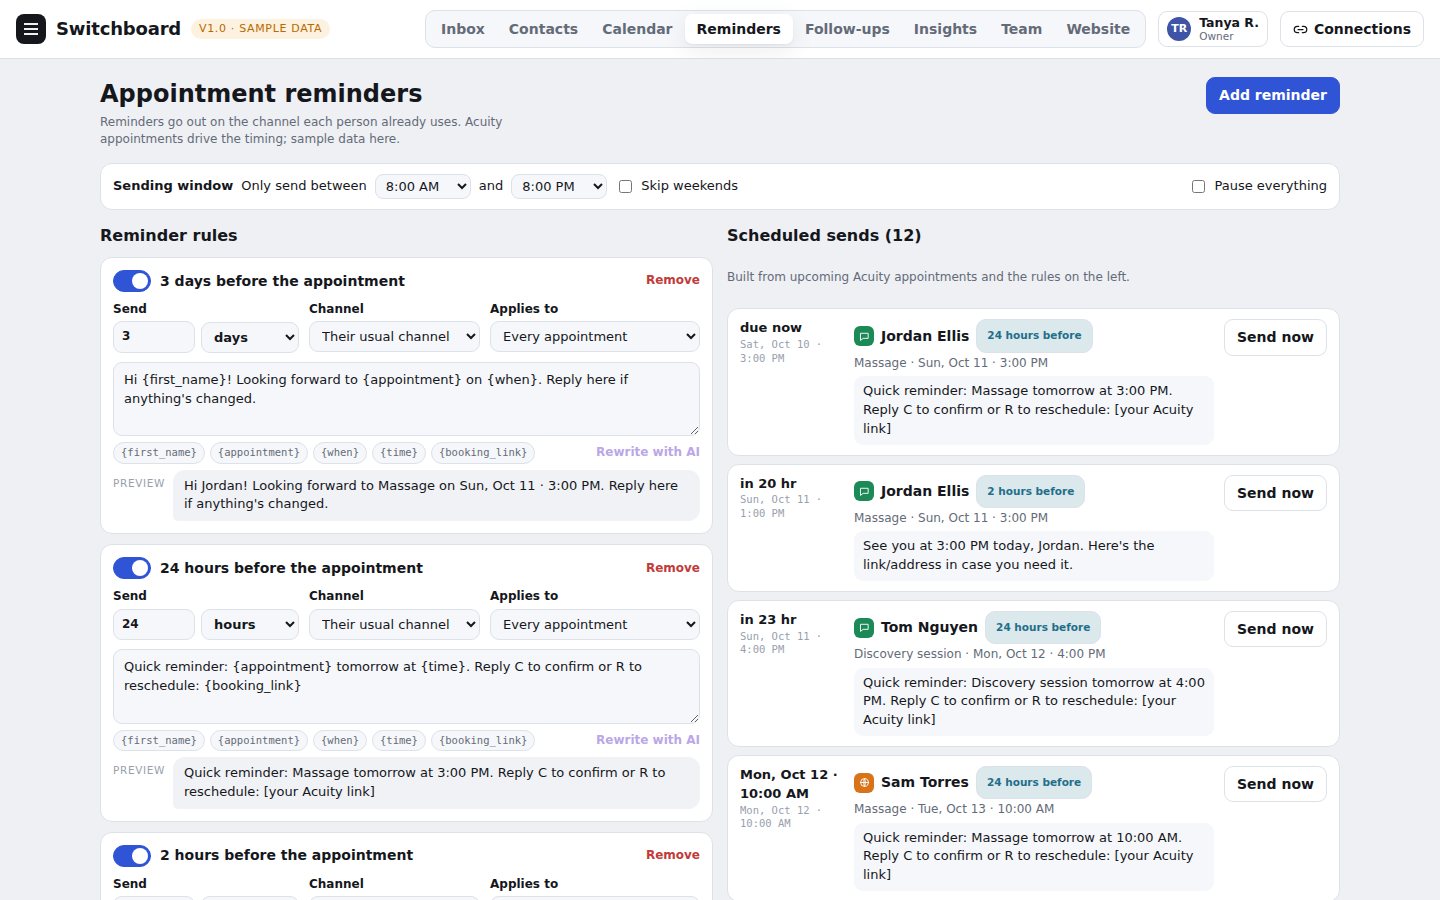This screenshot has width=1440, height=900.
Task: Open the Contacts tab
Action: click(543, 29)
